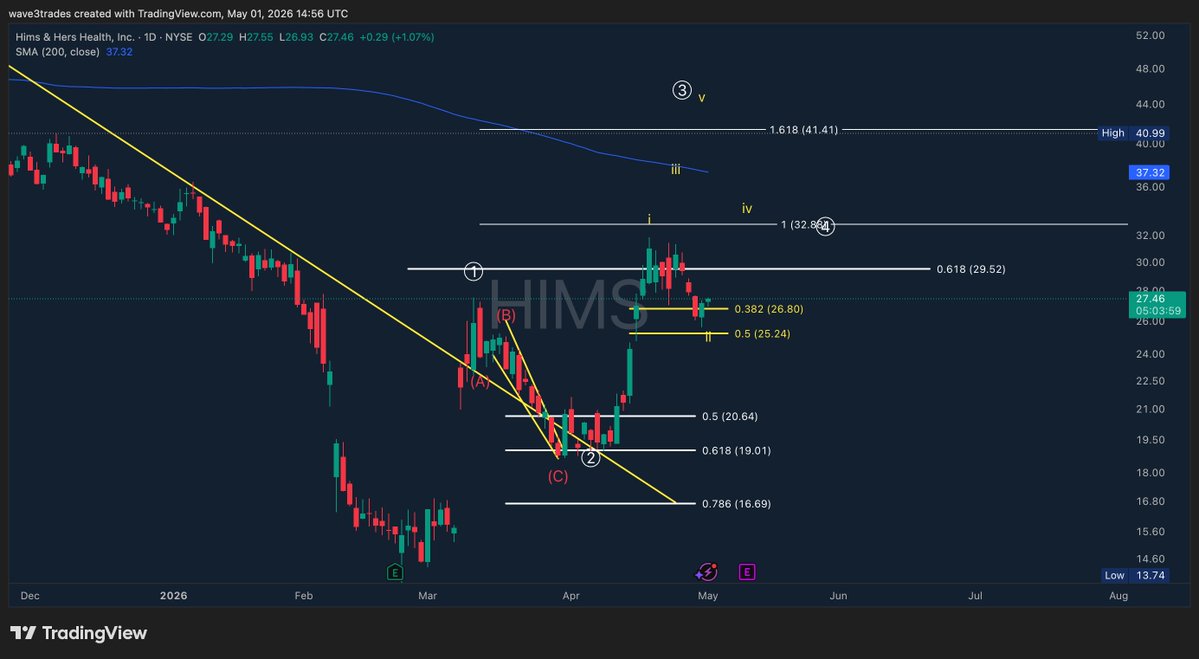Click the green 27.46 current price tag
This screenshot has width=1199, height=659.
1157,304
